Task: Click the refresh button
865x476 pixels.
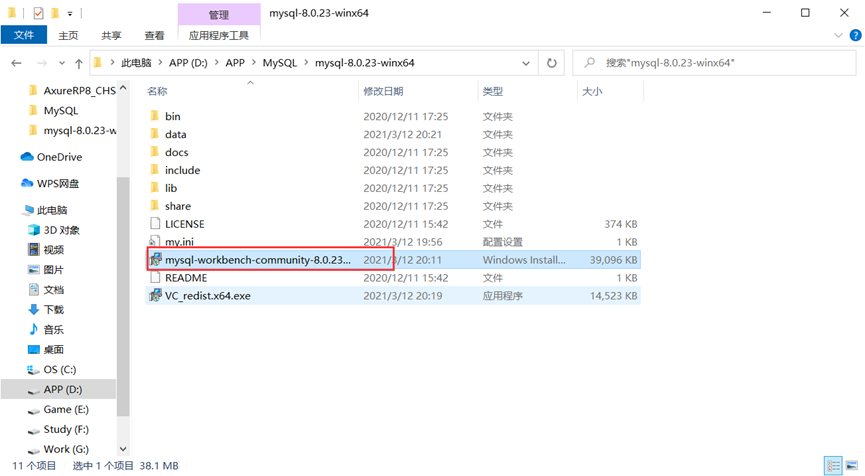Action: click(x=552, y=63)
